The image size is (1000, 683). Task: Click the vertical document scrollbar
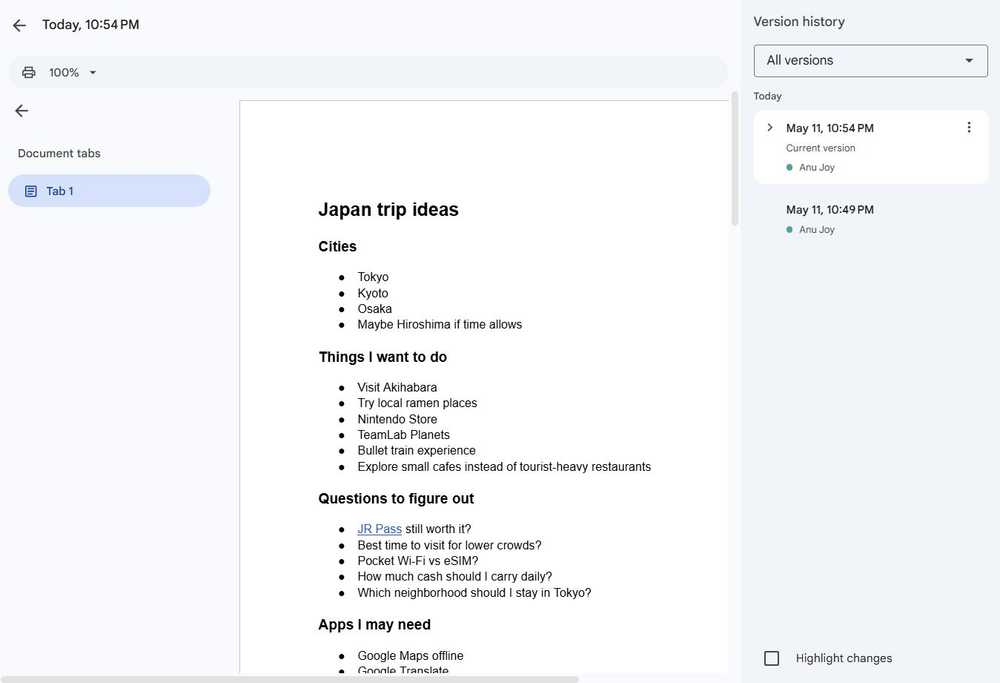(x=735, y=159)
